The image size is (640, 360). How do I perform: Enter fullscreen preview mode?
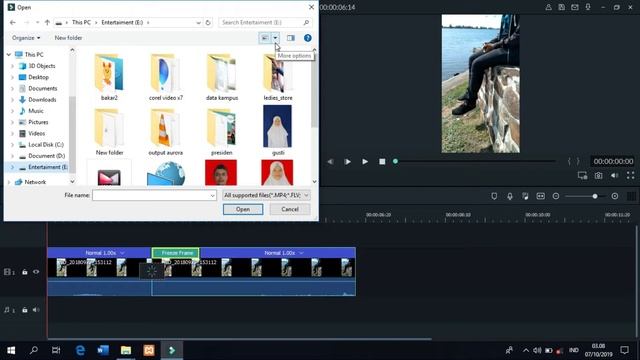(x=631, y=176)
